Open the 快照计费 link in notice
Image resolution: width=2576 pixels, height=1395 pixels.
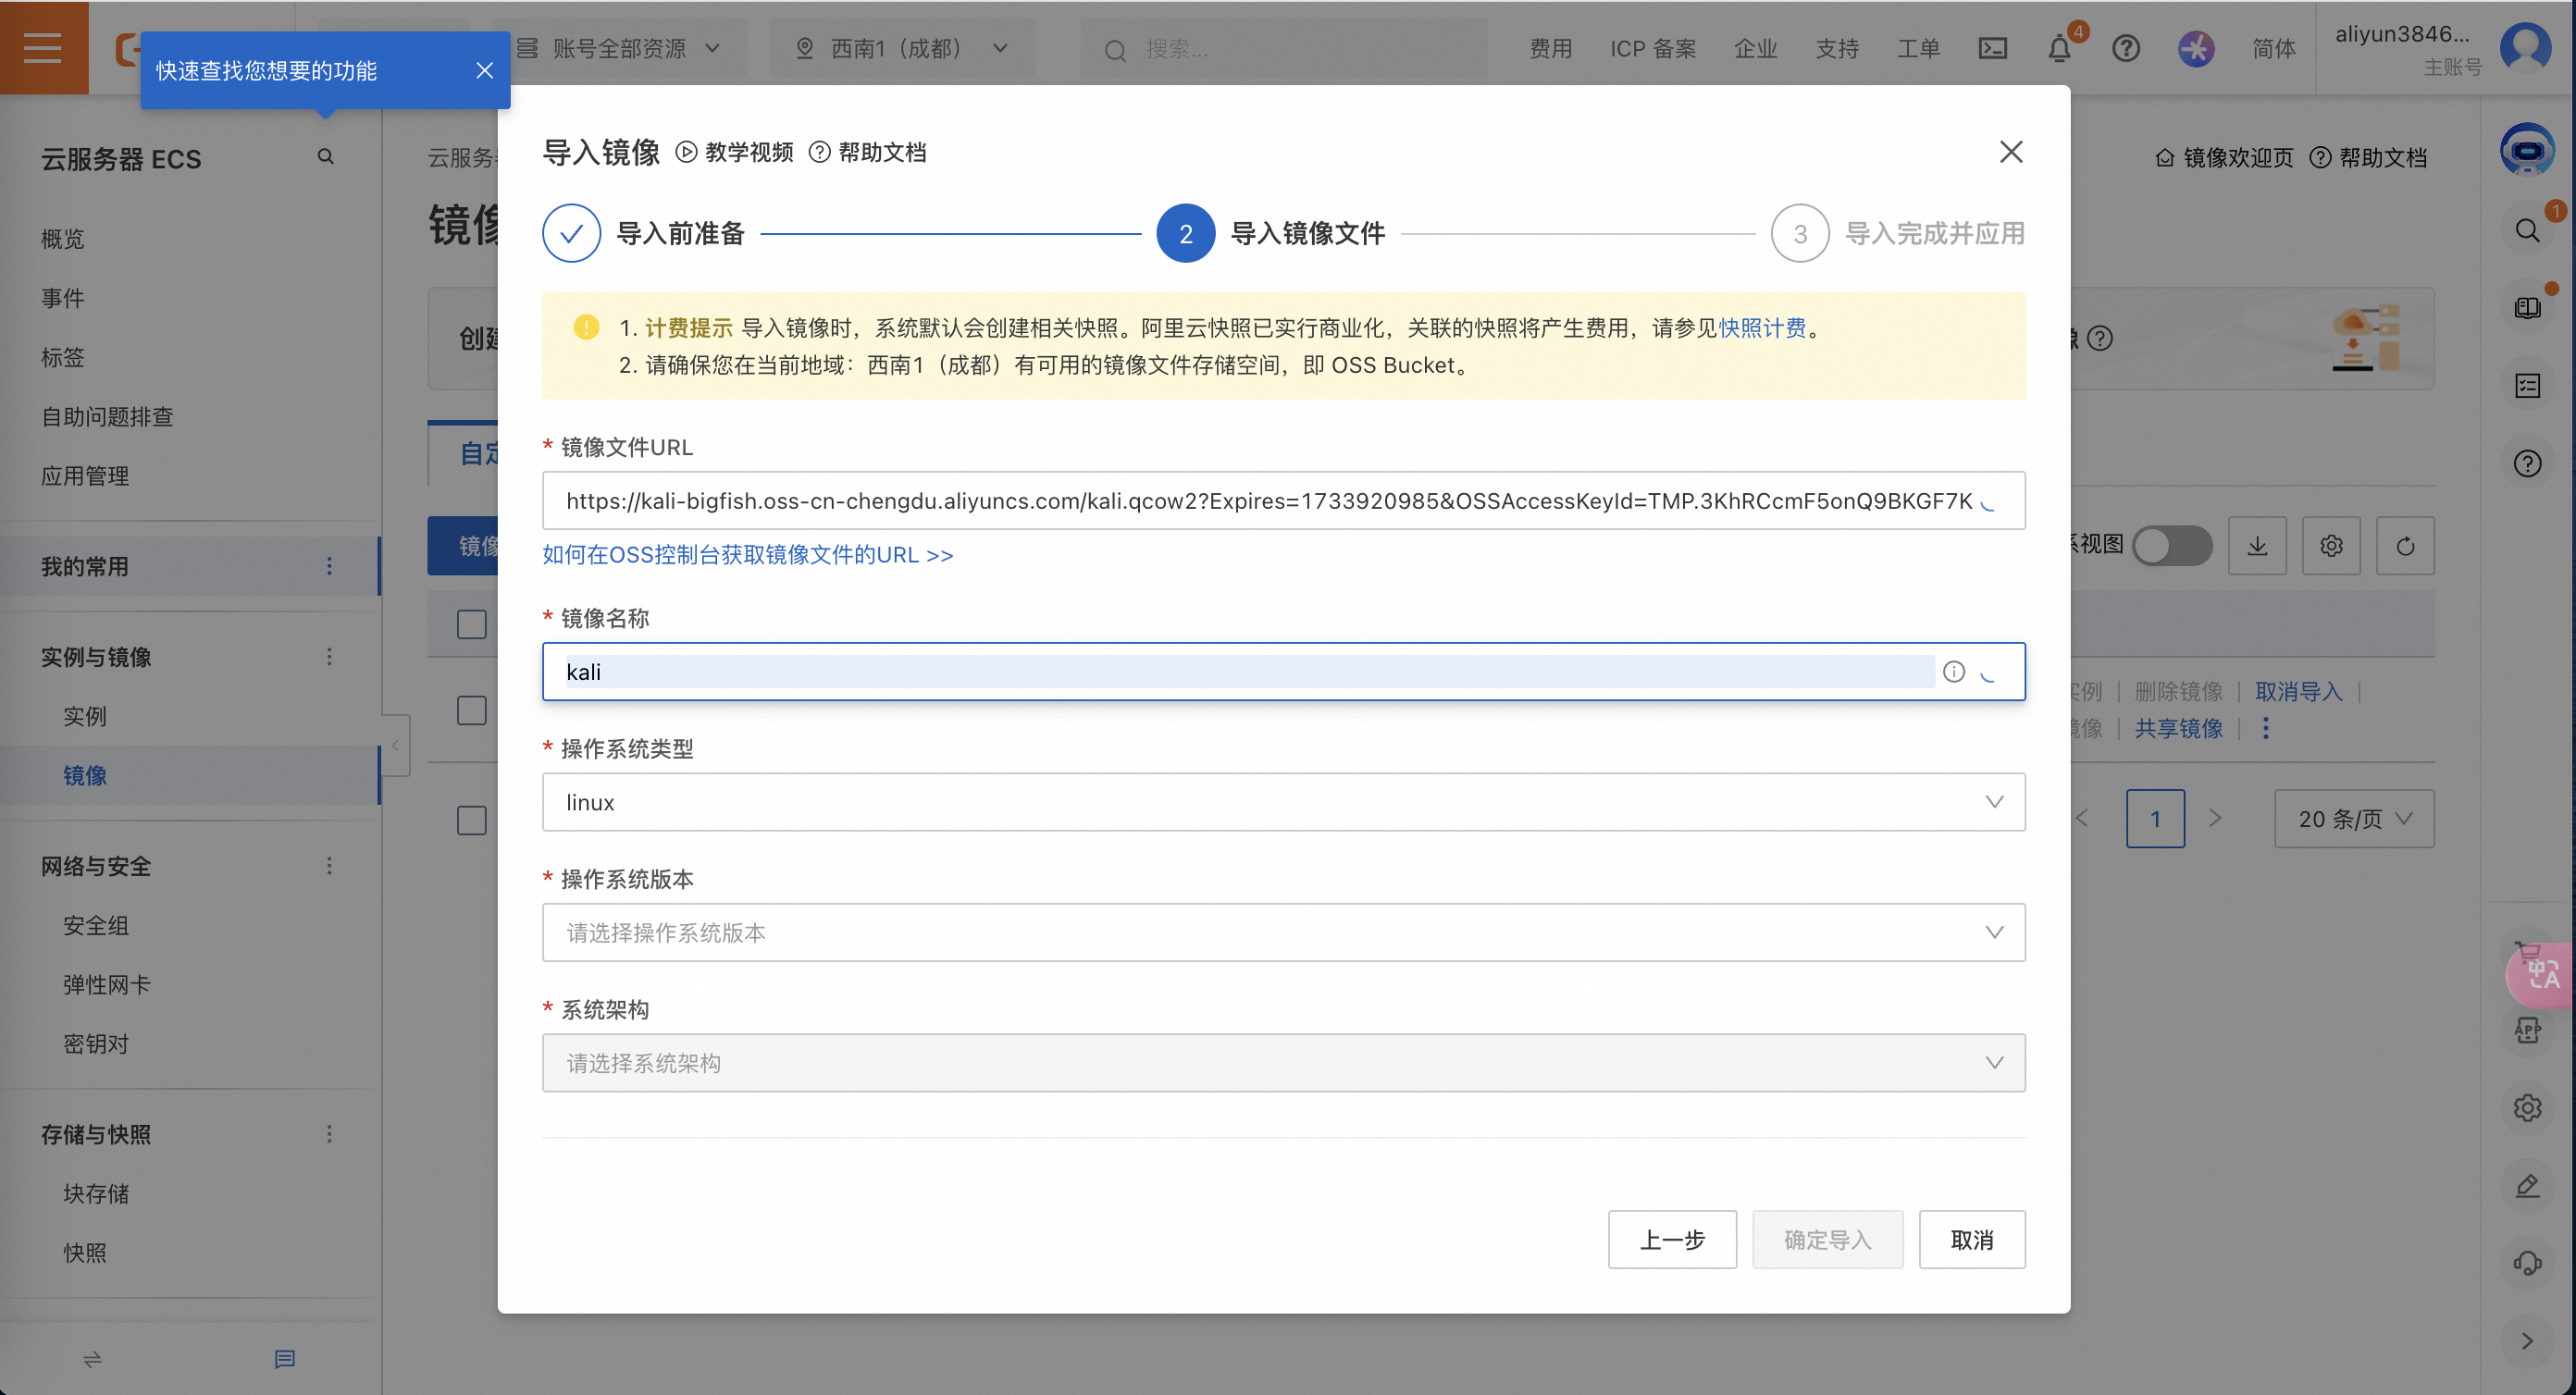[1762, 328]
